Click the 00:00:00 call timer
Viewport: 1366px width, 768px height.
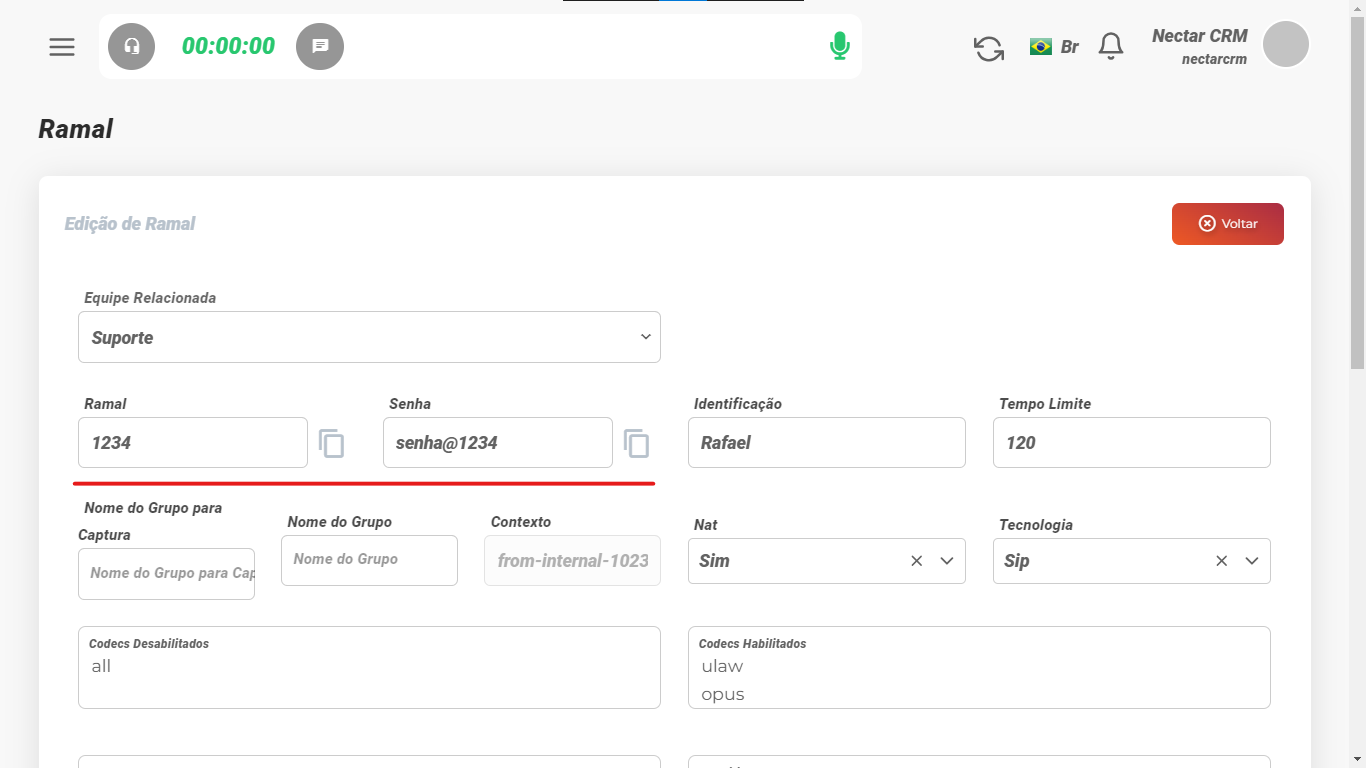(x=228, y=46)
